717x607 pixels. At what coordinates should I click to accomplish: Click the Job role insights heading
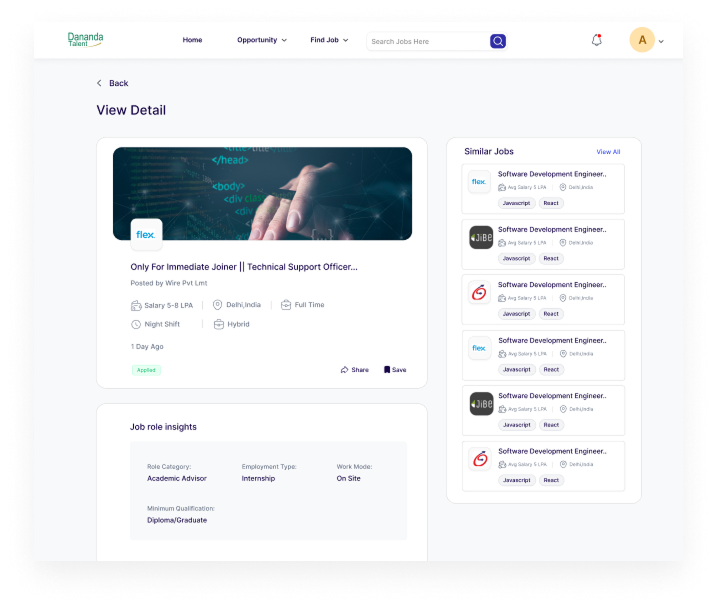(x=163, y=427)
